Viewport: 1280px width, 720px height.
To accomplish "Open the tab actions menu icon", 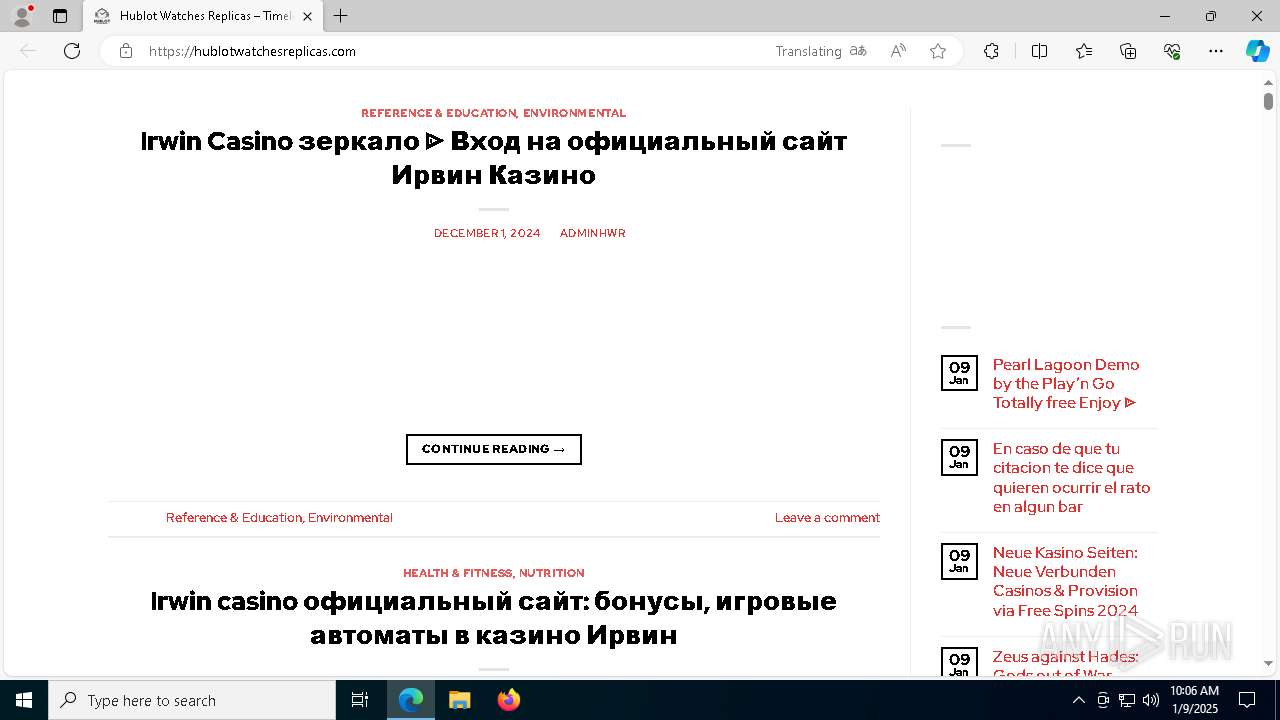I will (60, 16).
